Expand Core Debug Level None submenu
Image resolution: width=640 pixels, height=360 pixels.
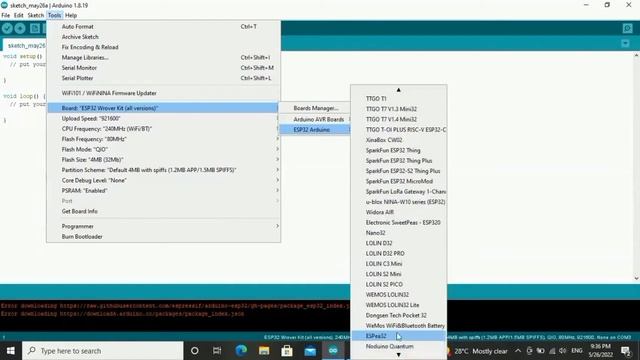pyautogui.click(x=163, y=180)
